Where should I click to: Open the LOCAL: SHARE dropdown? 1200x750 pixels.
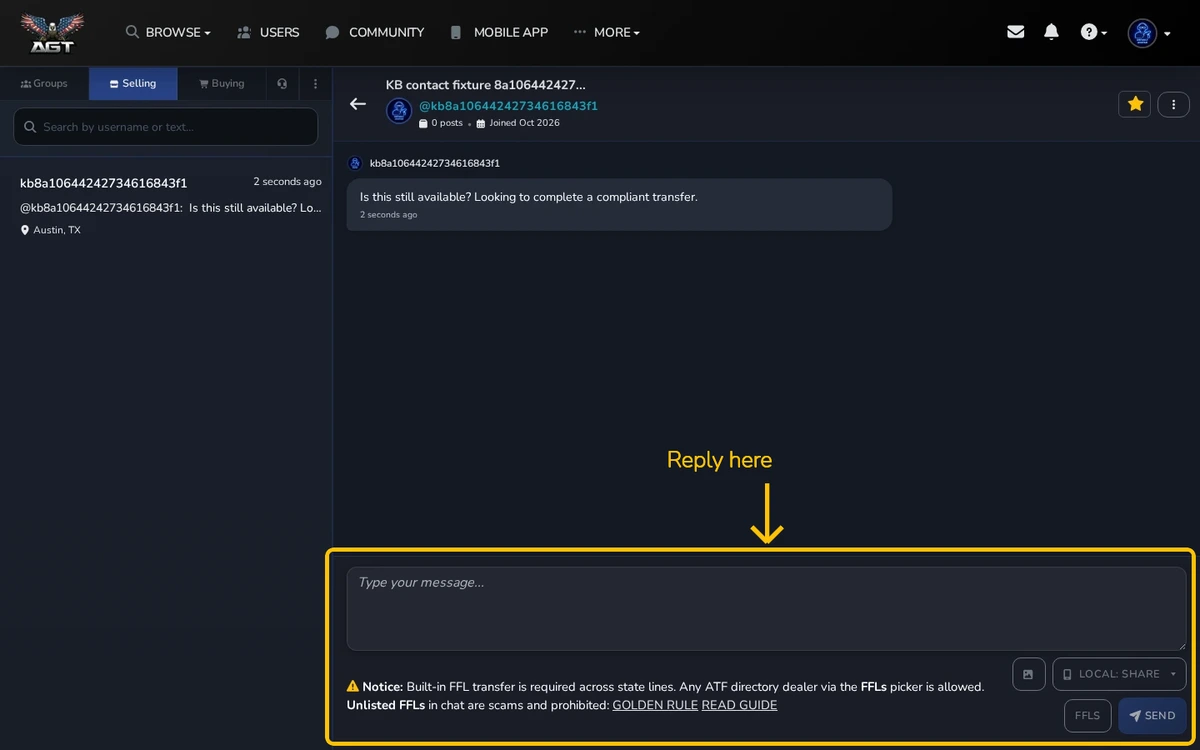(1119, 674)
